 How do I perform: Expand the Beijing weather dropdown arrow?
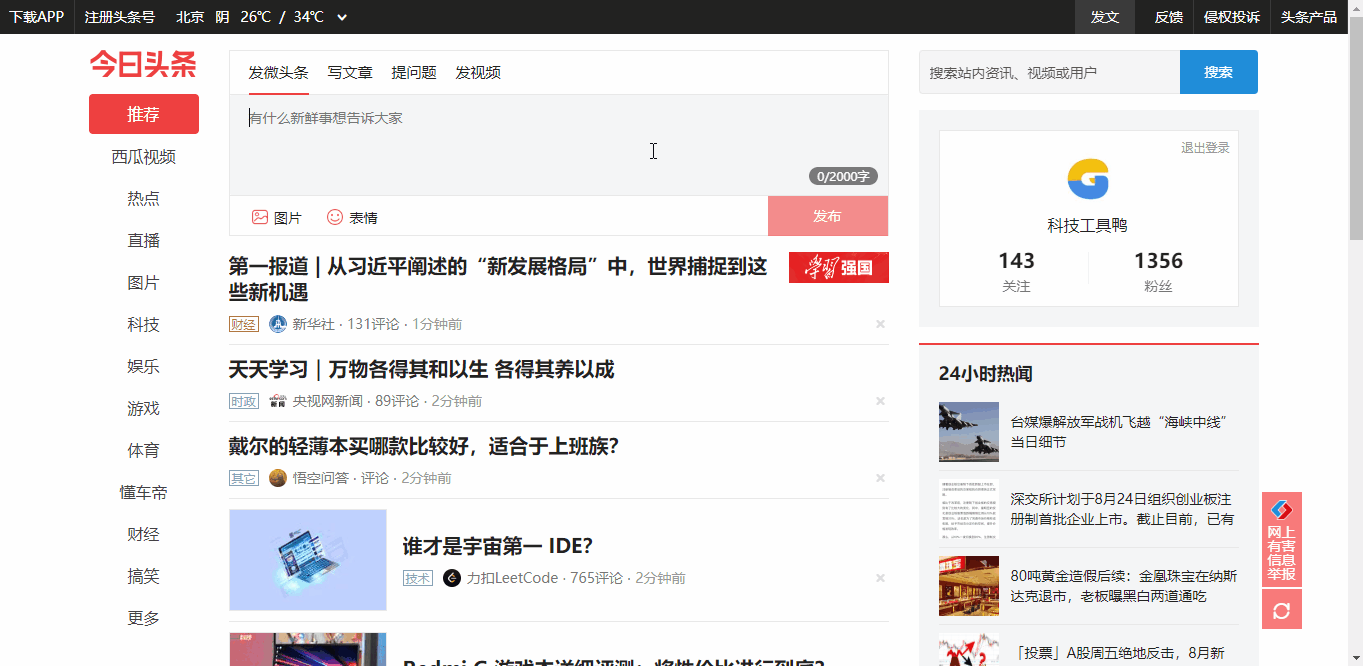point(343,17)
